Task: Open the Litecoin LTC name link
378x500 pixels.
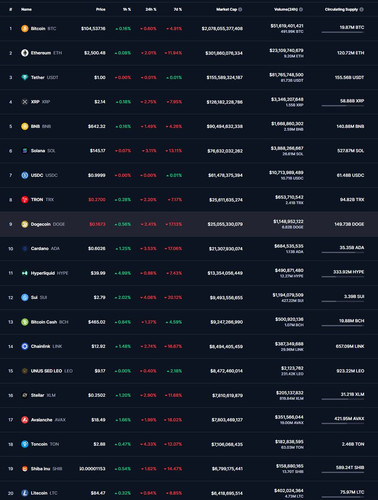Action: click(x=44, y=493)
